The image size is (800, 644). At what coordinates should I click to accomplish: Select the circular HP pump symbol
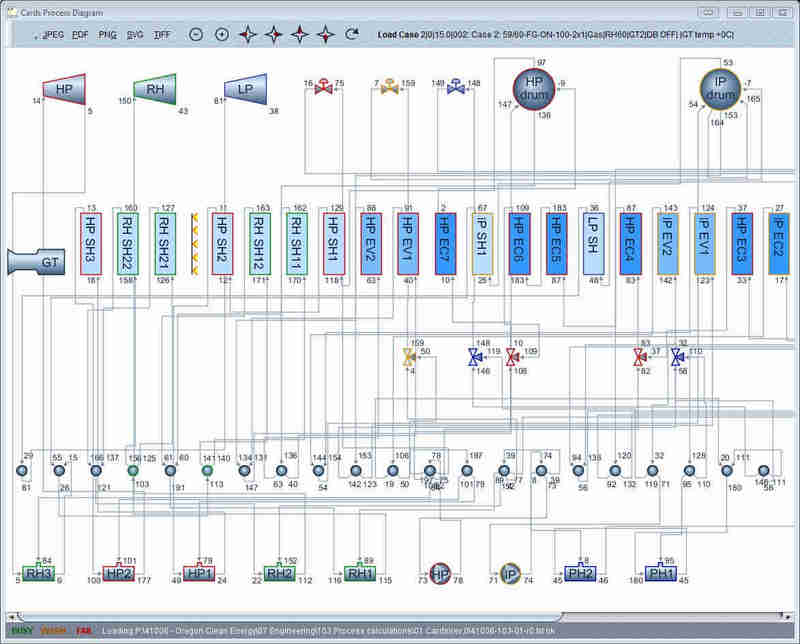pyautogui.click(x=440, y=574)
